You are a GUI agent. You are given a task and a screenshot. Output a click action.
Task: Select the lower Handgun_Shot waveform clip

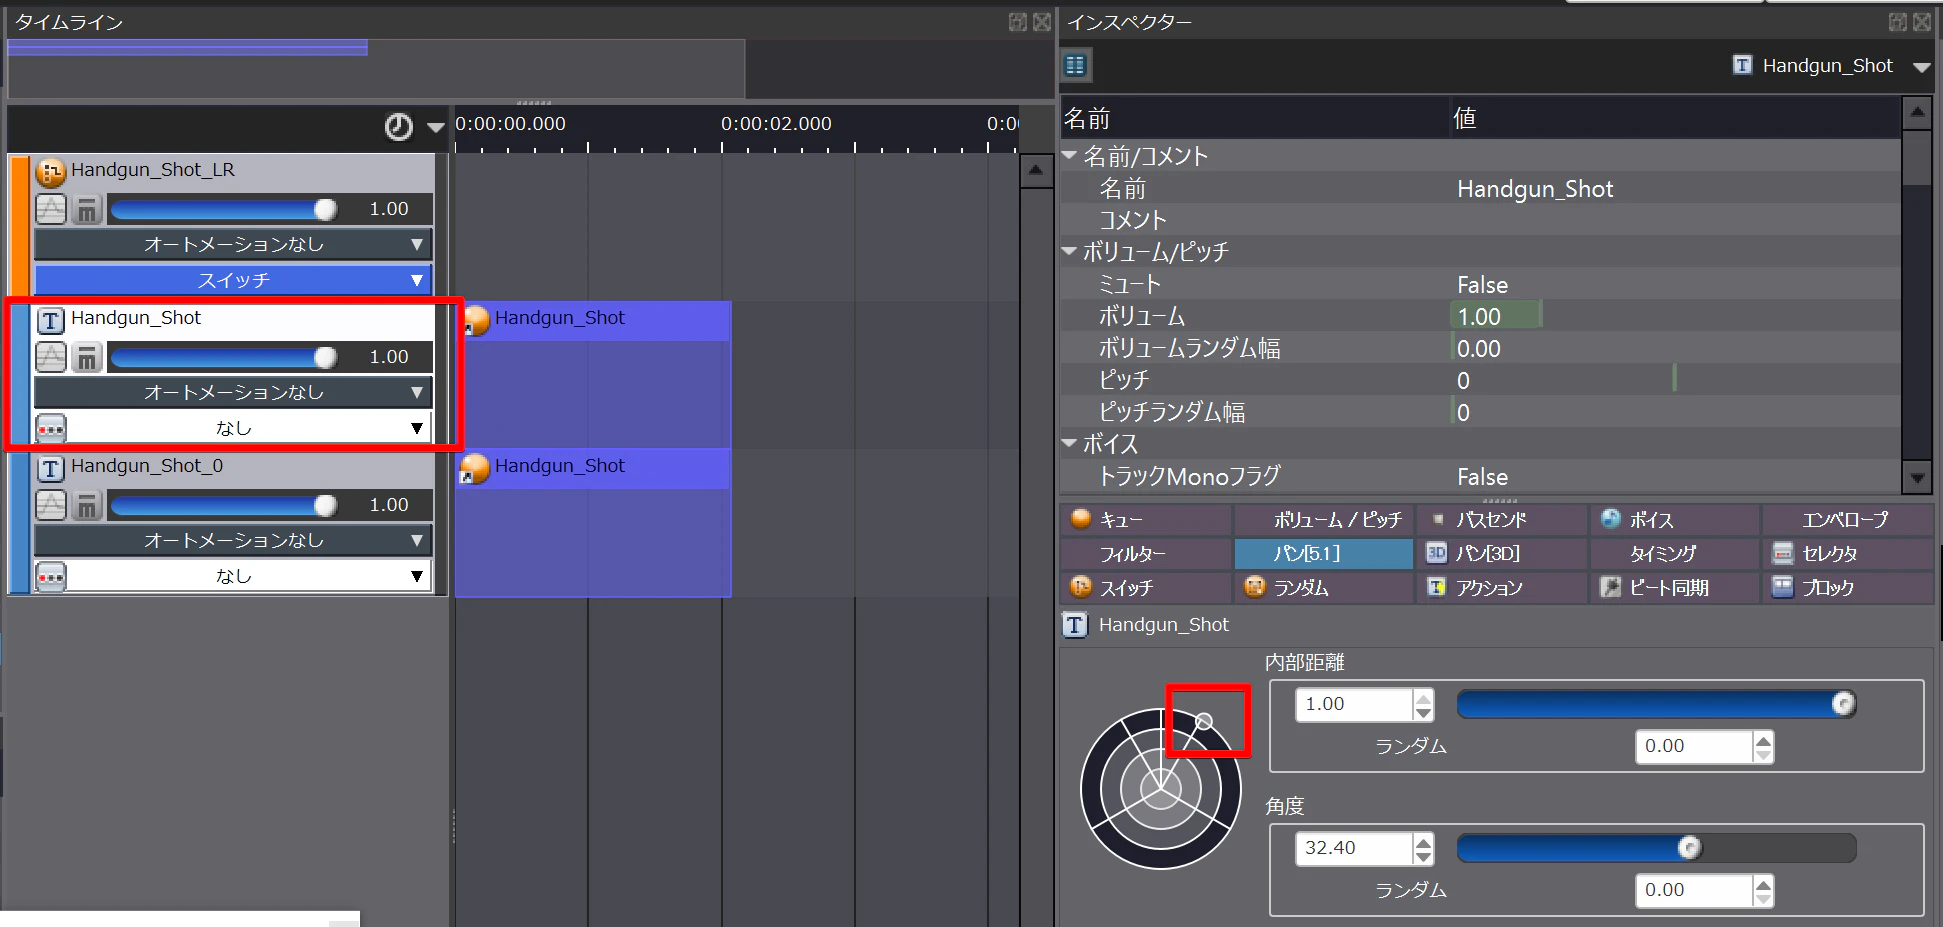coord(593,523)
